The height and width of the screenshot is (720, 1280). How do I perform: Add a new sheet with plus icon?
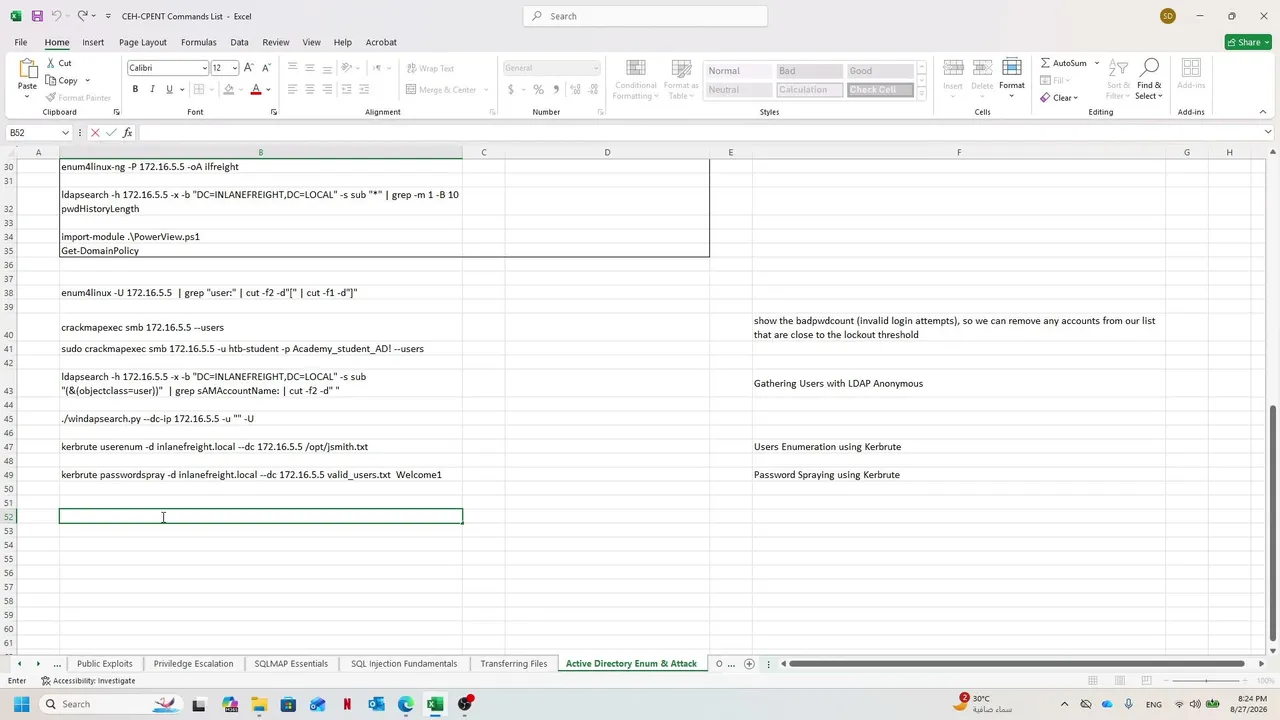click(749, 664)
